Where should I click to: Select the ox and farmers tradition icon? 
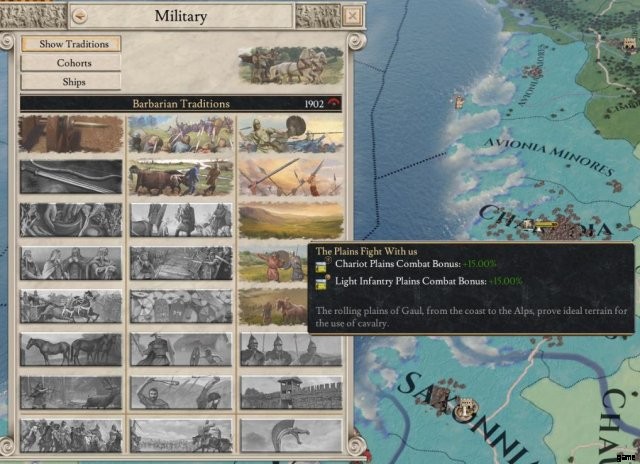click(x=181, y=177)
